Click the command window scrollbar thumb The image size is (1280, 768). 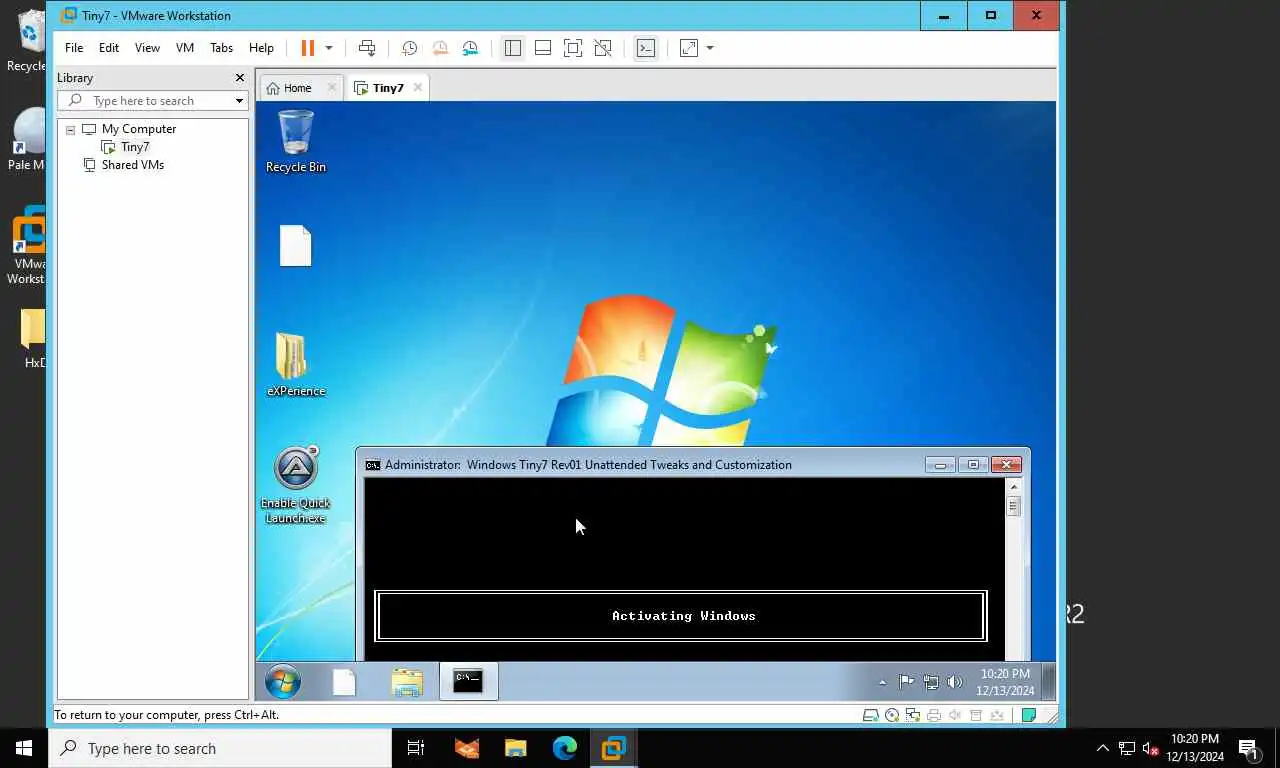(x=1013, y=506)
